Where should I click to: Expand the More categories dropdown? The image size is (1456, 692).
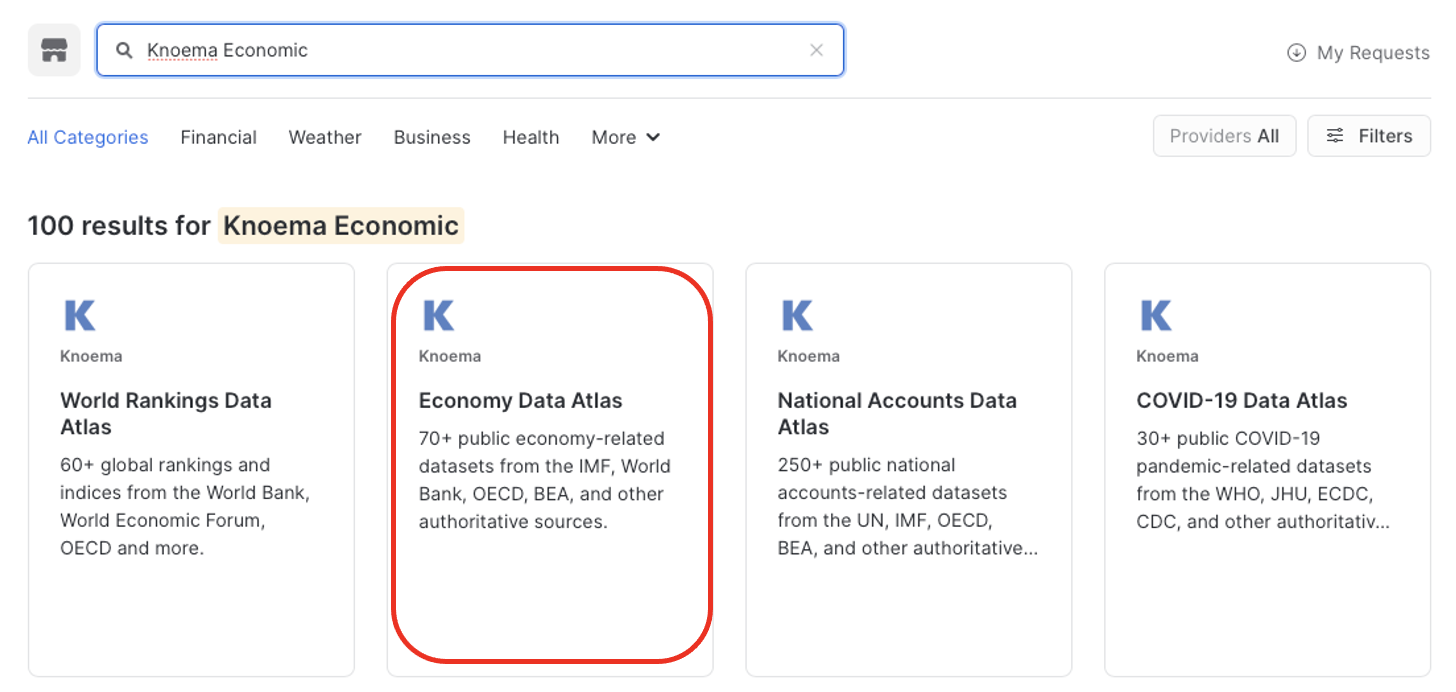coord(626,137)
